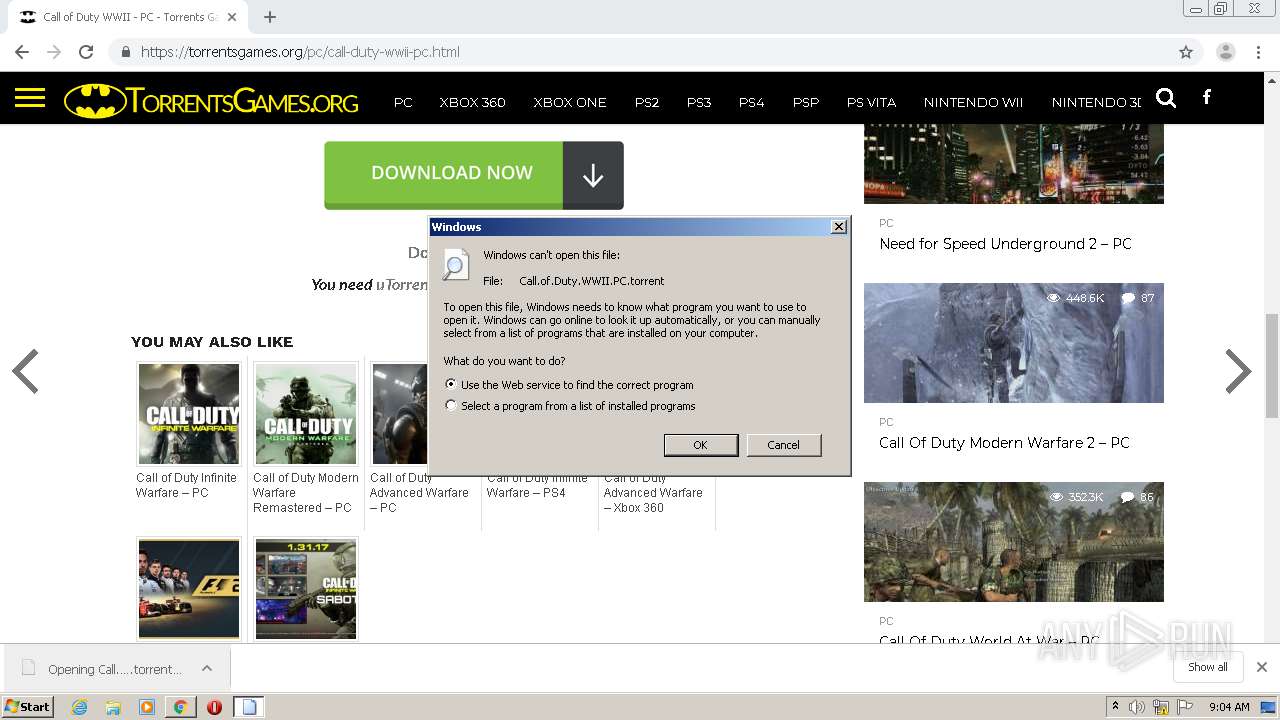This screenshot has height=720, width=1280.
Task: Show hidden tray icons arrow
Action: tap(1115, 707)
